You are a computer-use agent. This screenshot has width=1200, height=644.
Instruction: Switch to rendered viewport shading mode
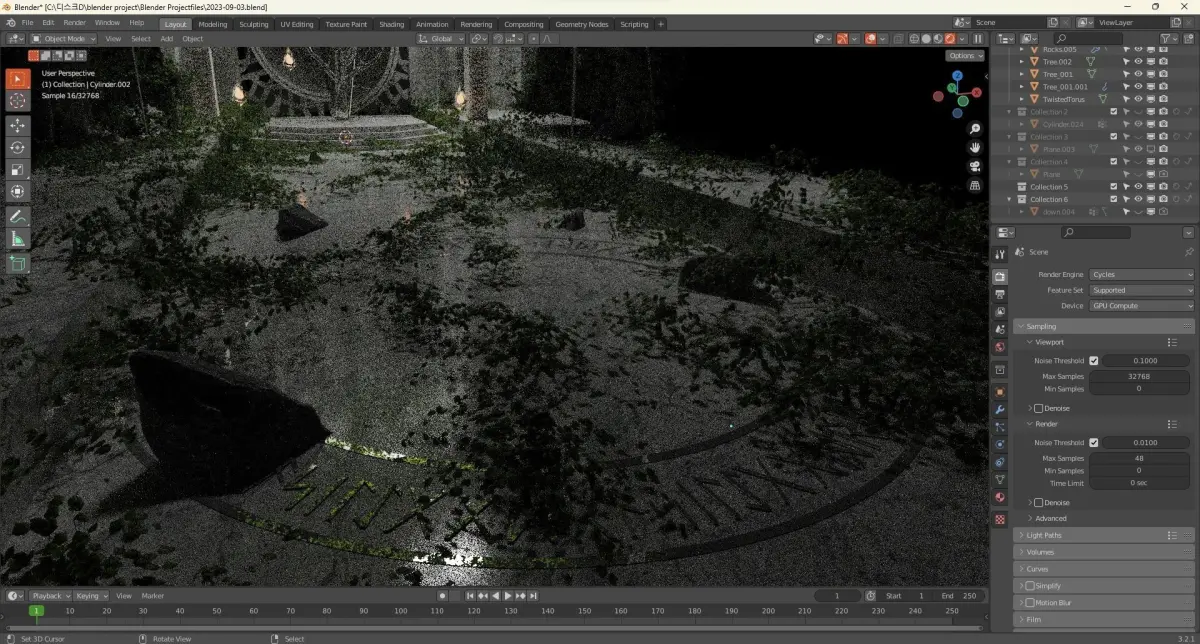click(950, 38)
